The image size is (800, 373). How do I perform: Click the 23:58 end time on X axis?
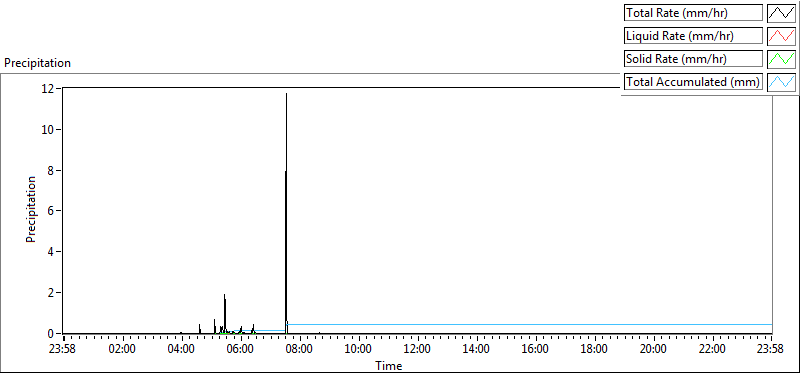772,349
